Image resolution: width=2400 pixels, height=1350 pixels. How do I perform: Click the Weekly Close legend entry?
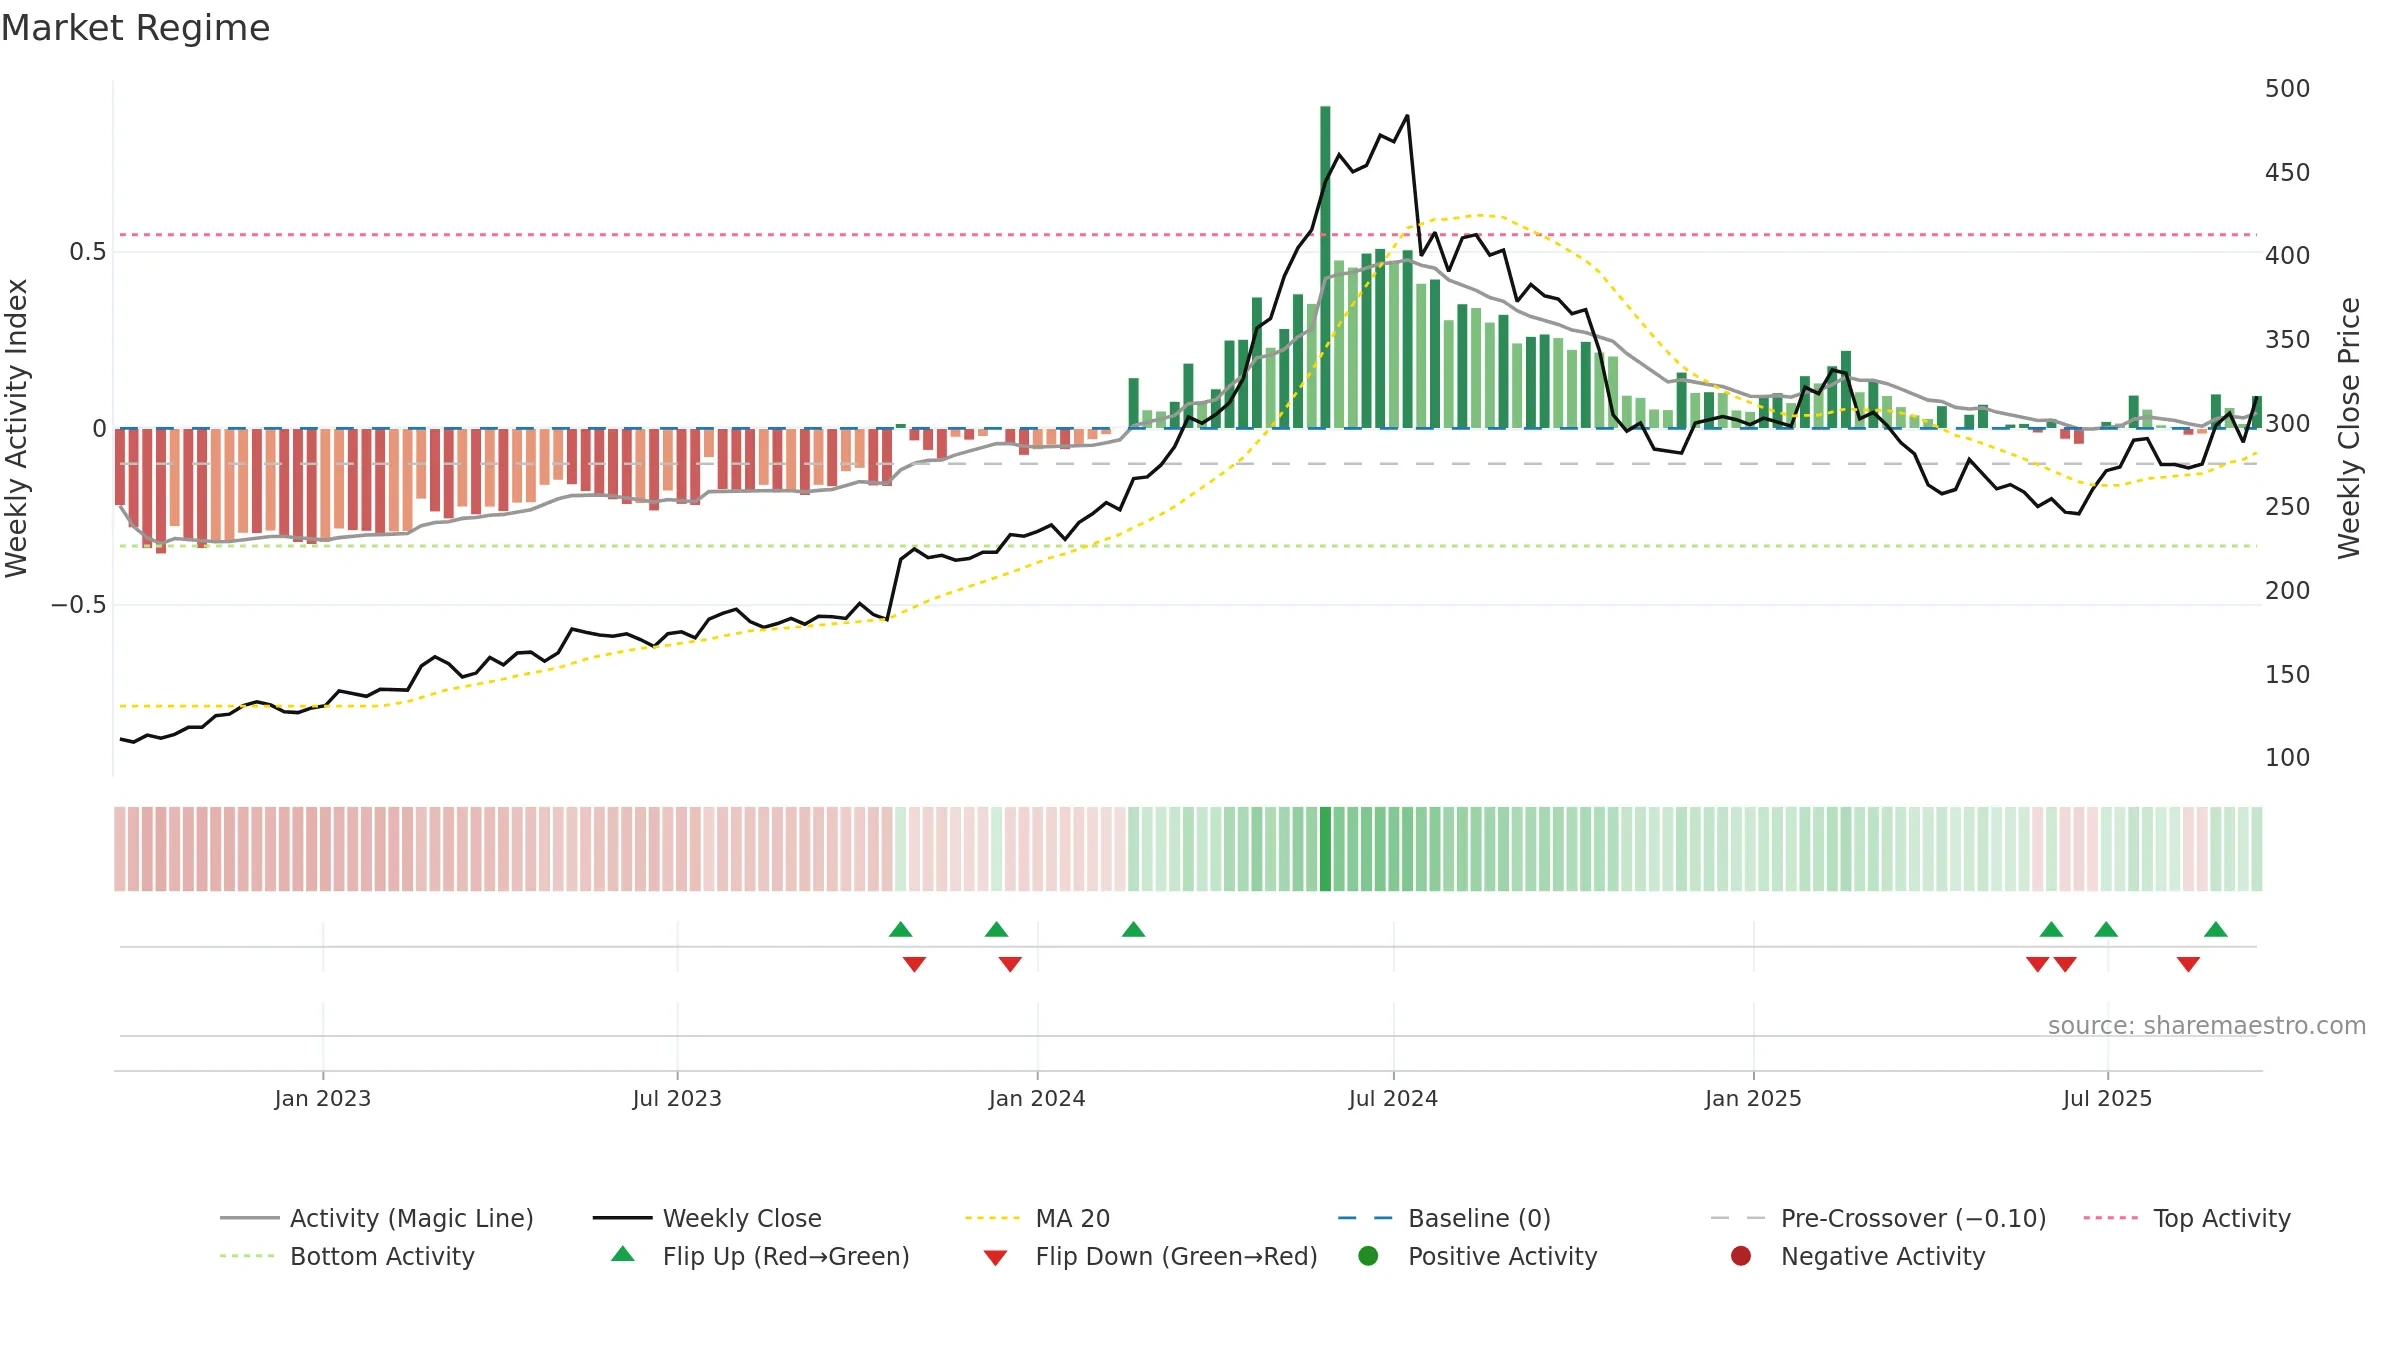pyautogui.click(x=708, y=1218)
